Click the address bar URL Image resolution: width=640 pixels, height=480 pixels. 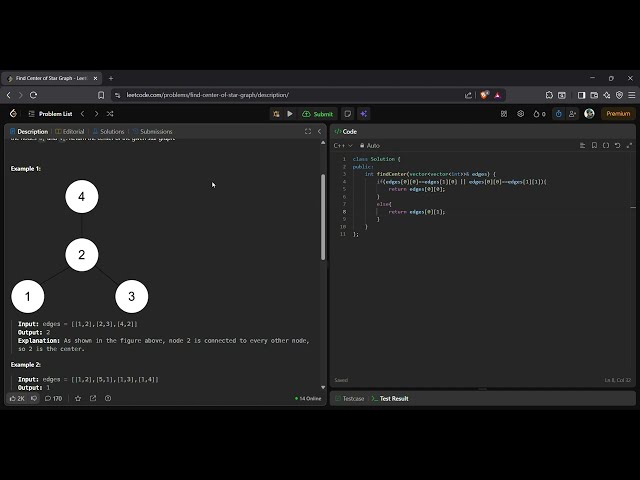point(208,95)
